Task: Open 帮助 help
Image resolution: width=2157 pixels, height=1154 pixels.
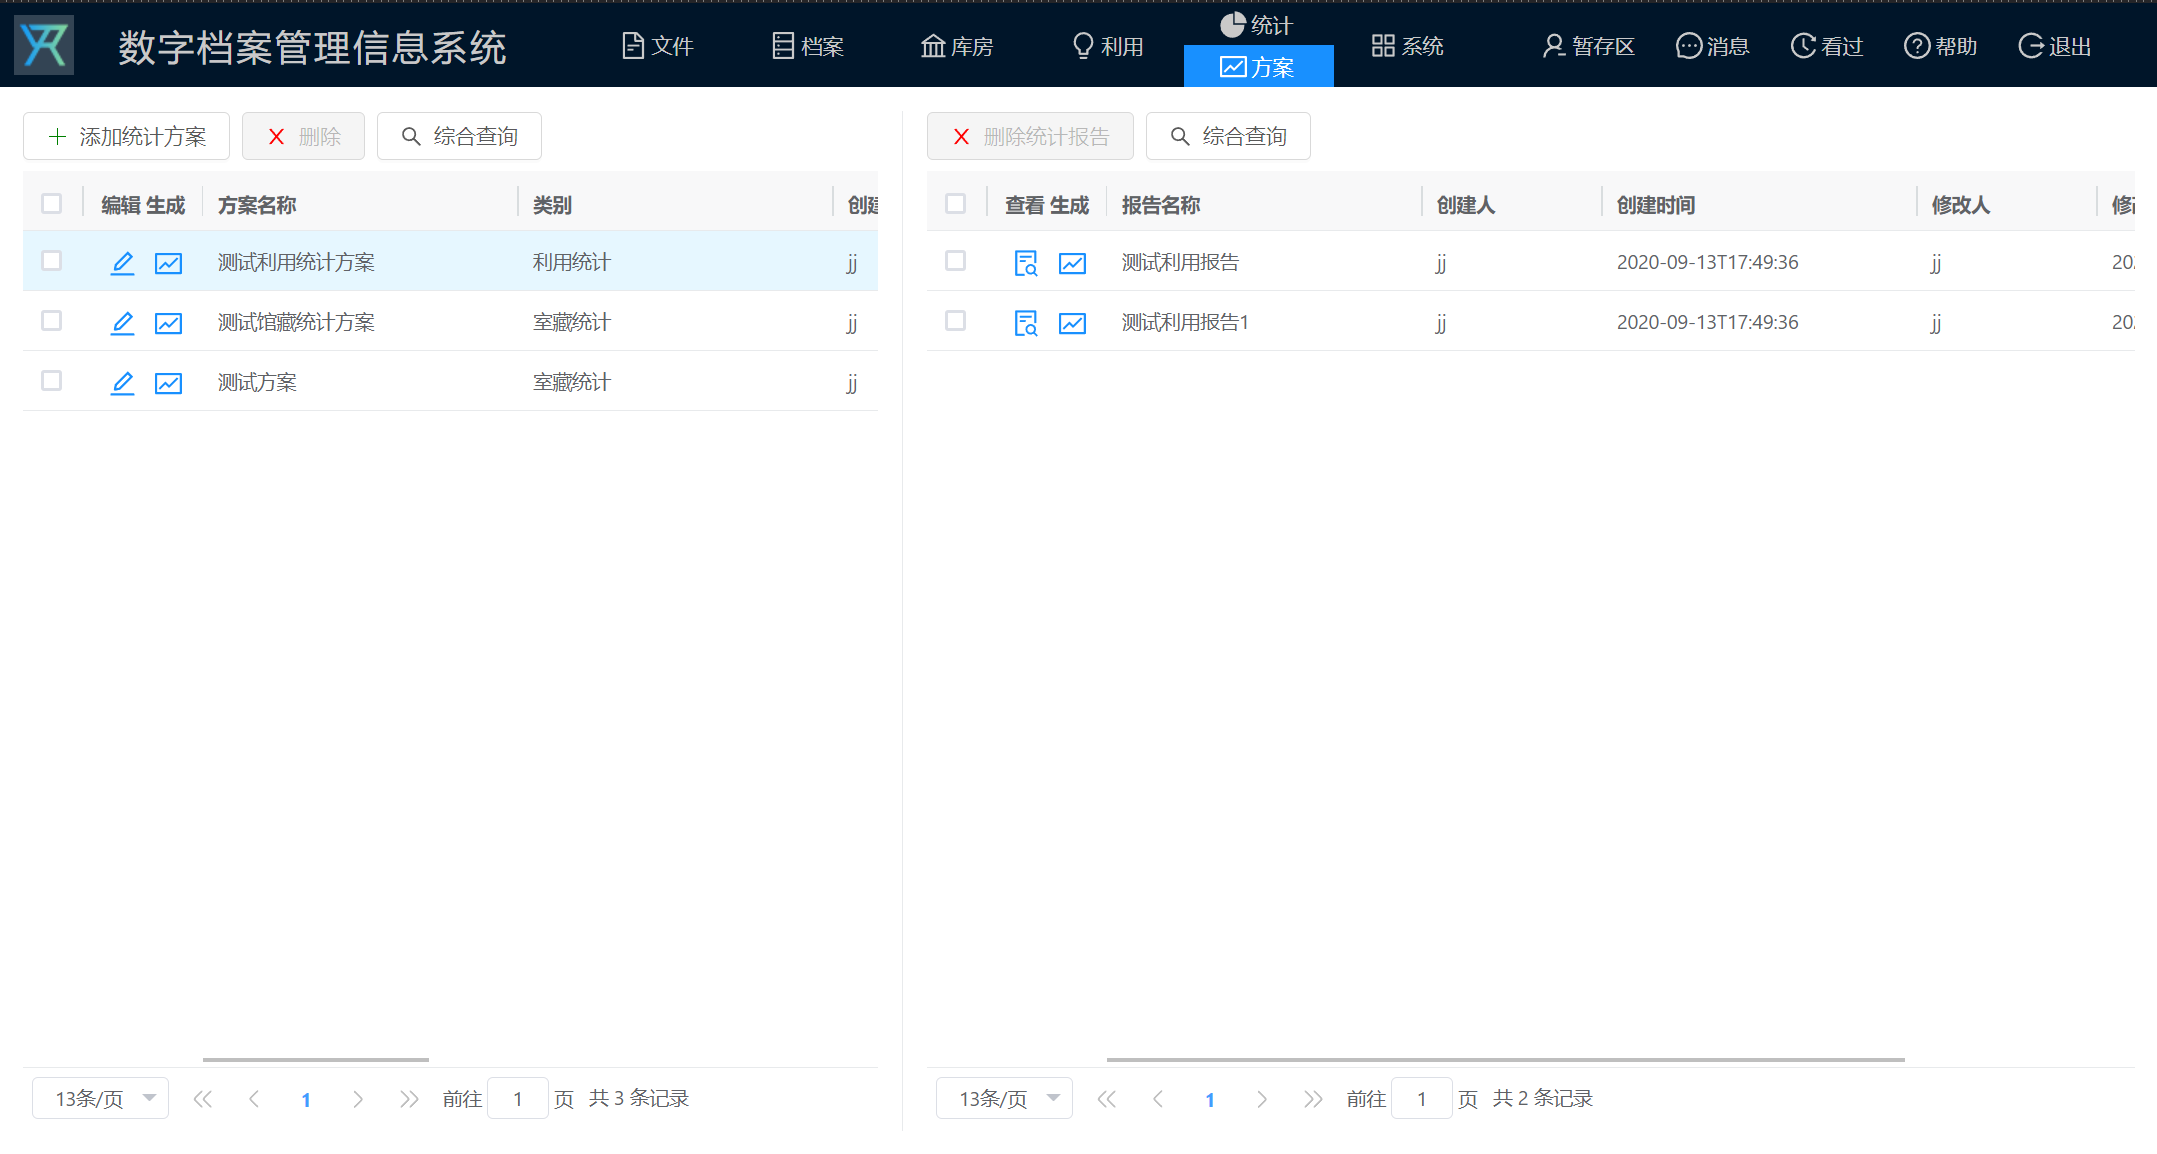Action: point(1941,46)
